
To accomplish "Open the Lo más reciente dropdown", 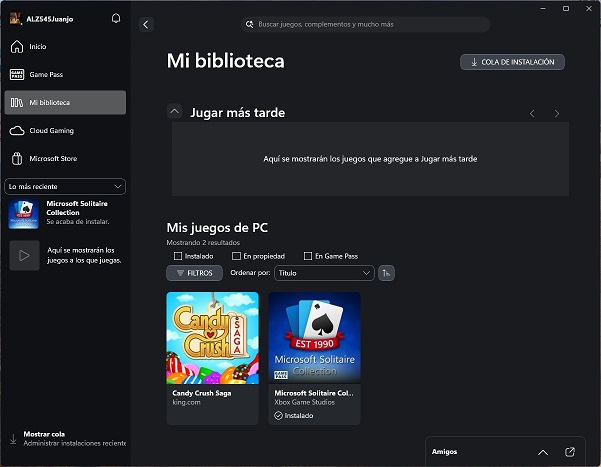I will [x=65, y=186].
